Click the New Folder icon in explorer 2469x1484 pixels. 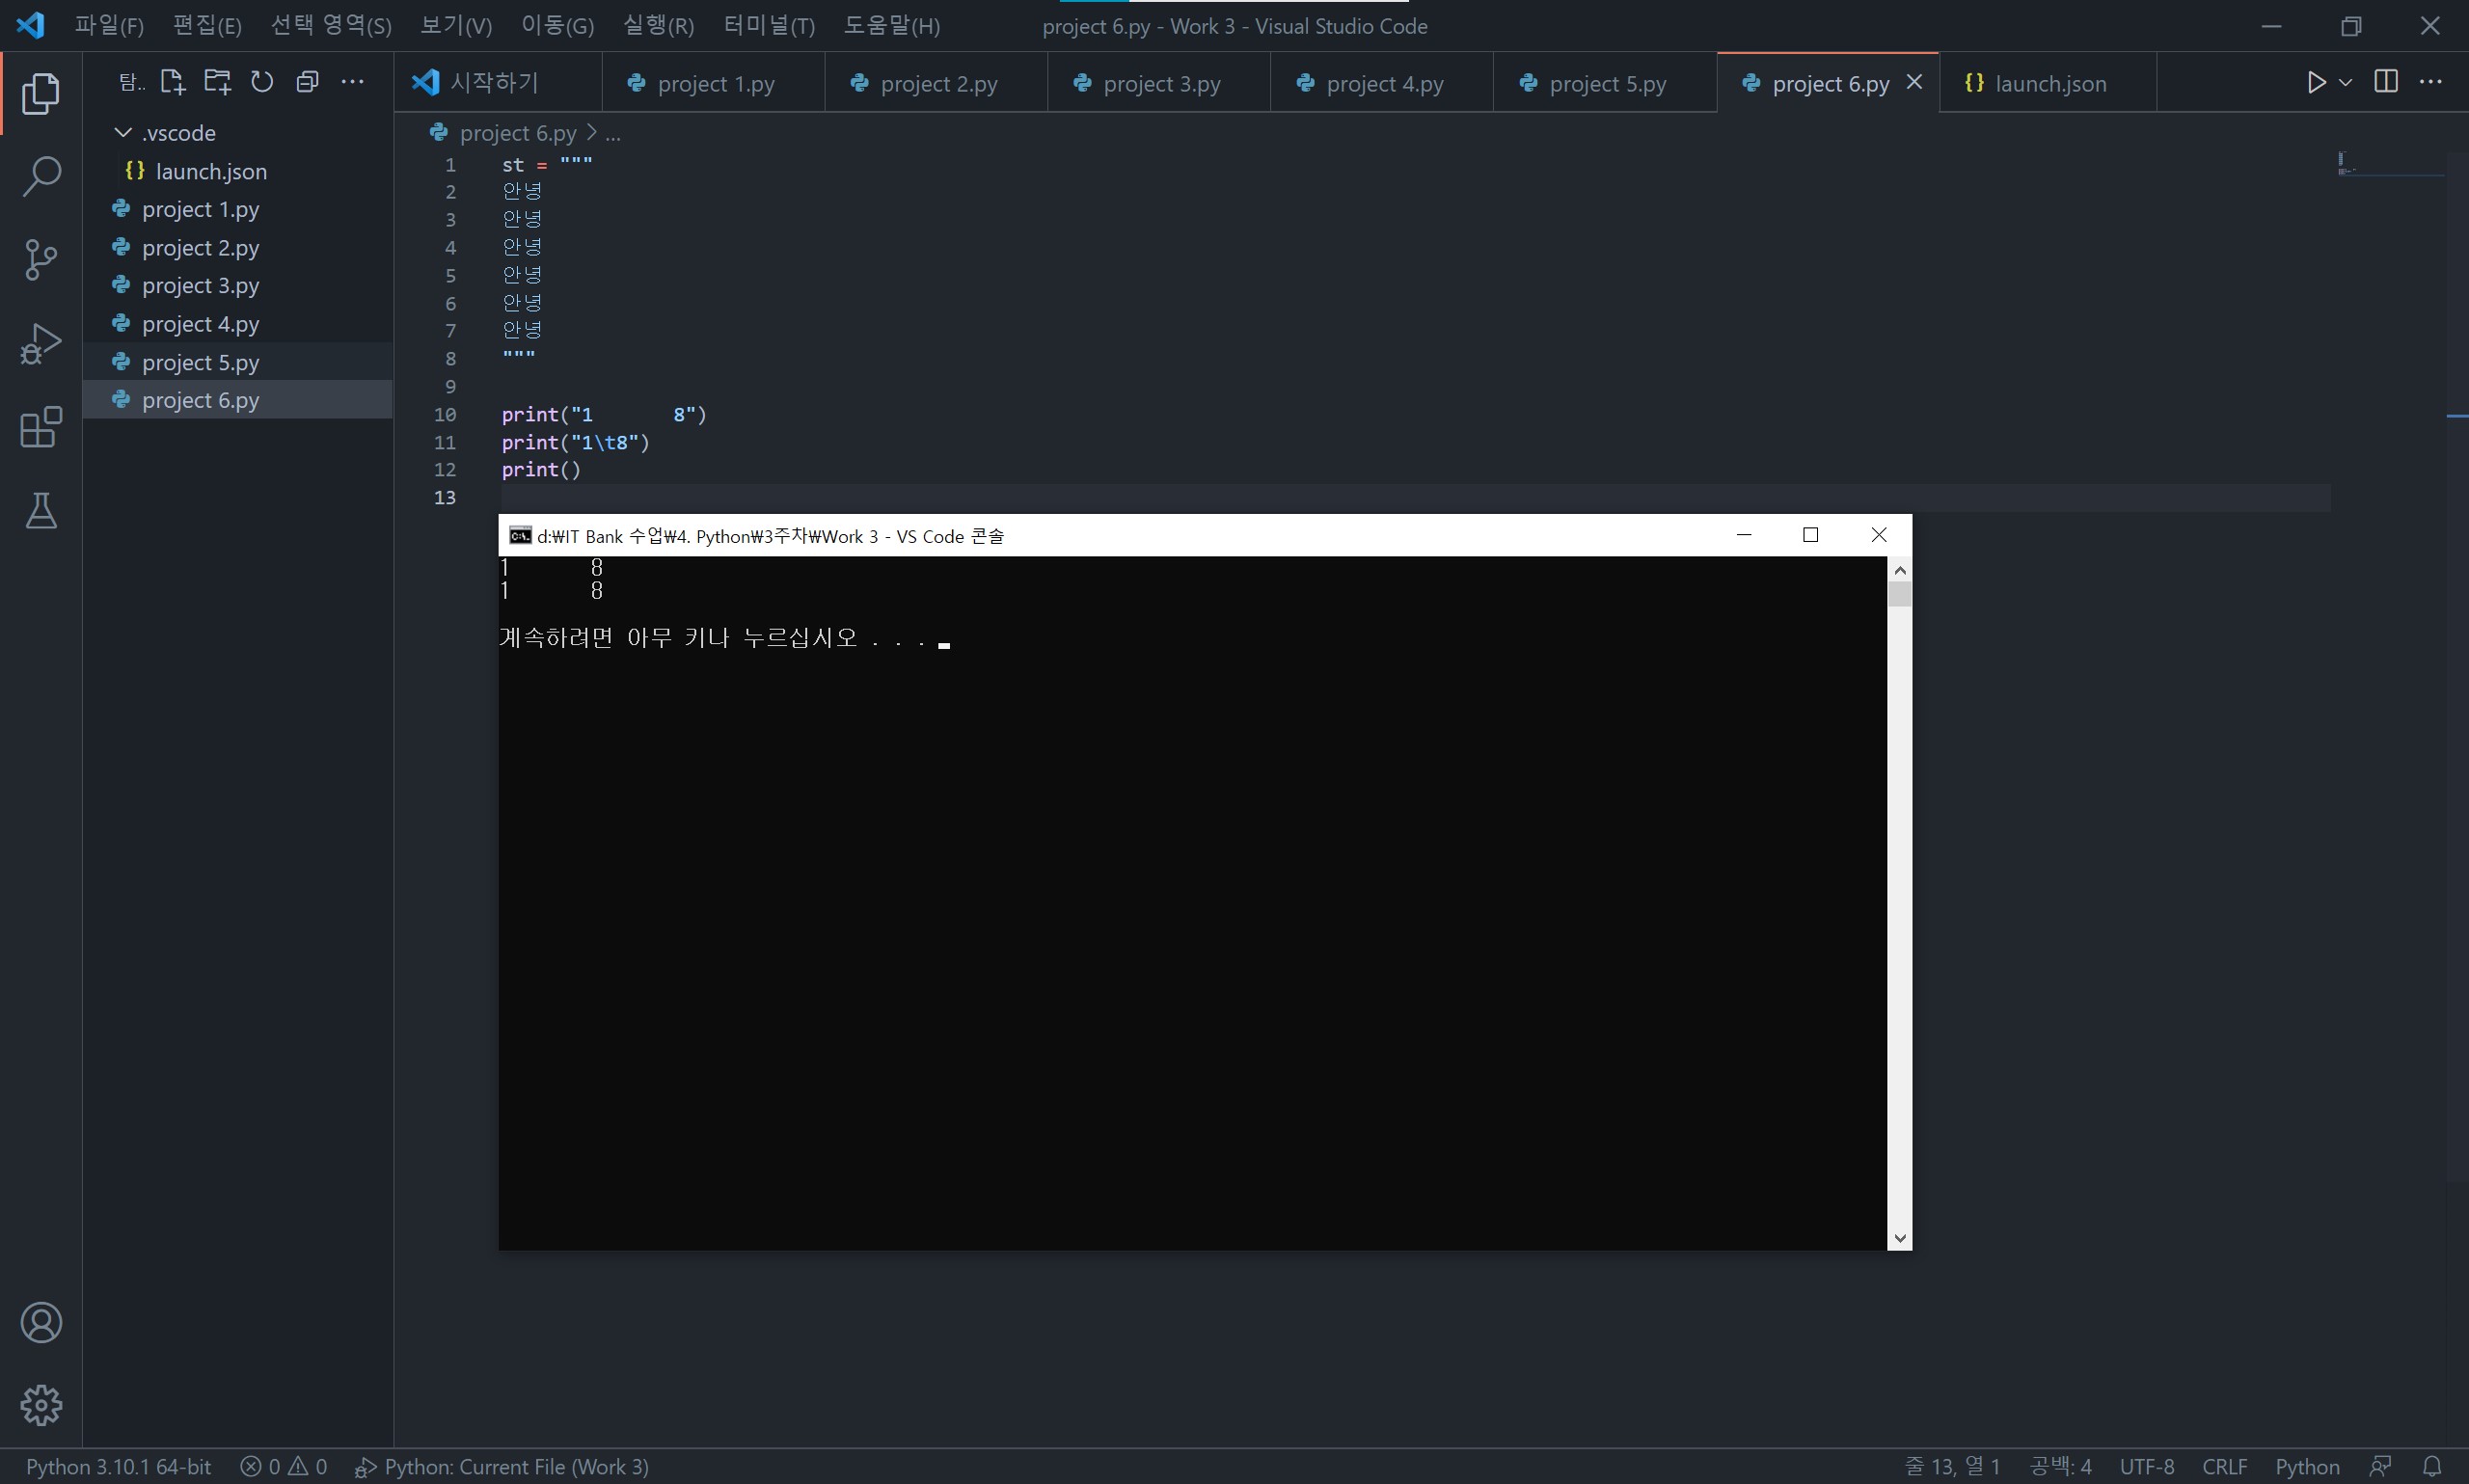(217, 82)
